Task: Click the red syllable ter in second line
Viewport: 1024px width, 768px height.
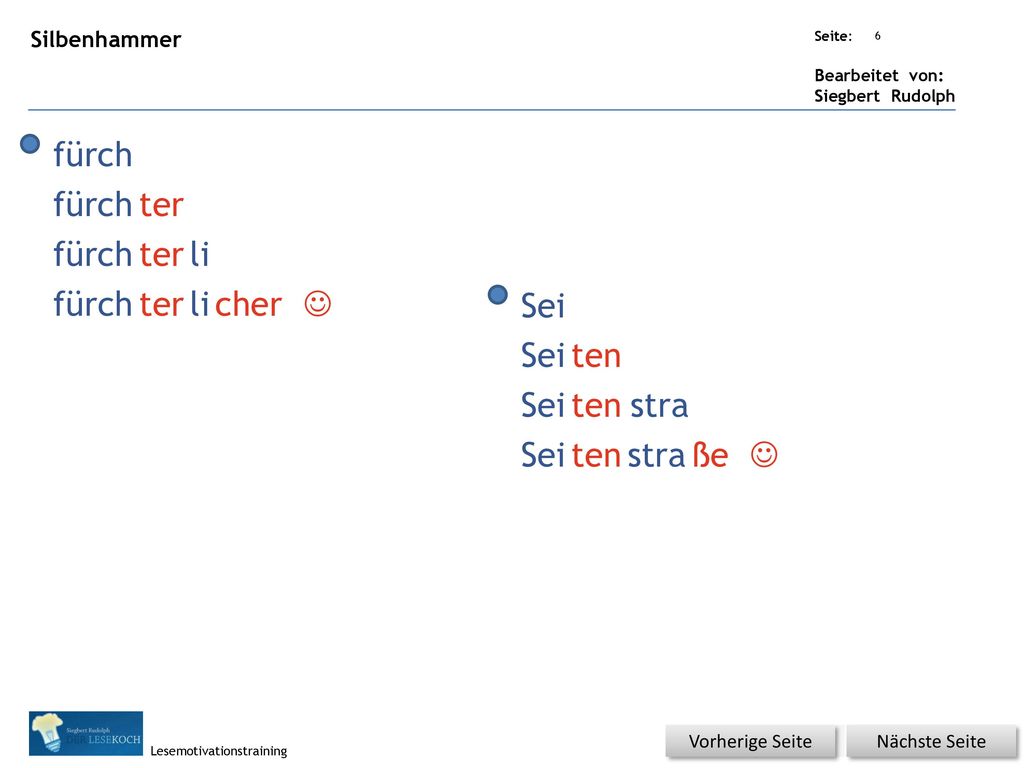Action: [161, 204]
